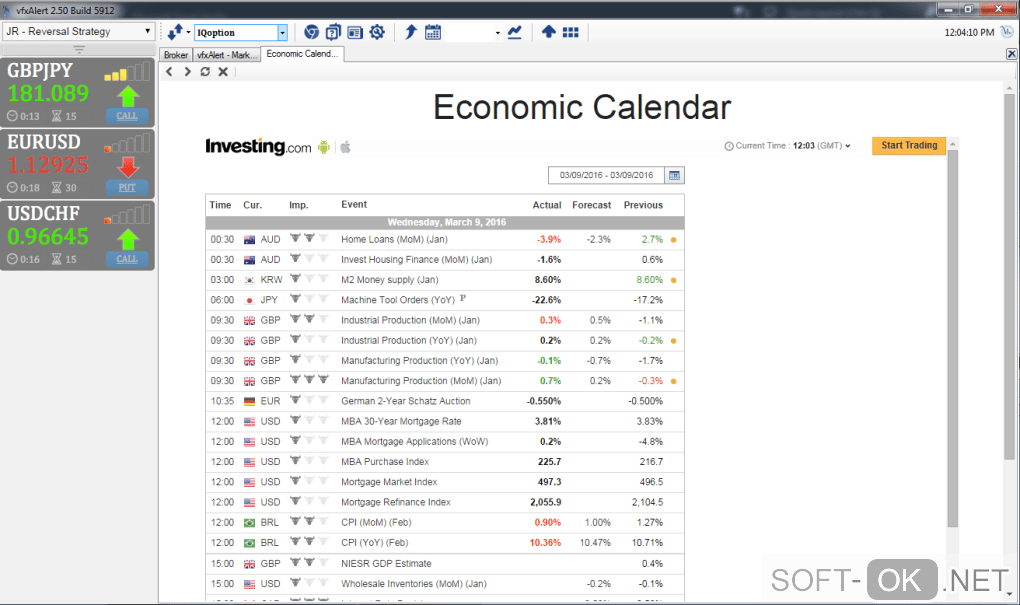This screenshot has width=1020, height=605.
Task: Reload the page with the refresh icon
Action: click(205, 72)
